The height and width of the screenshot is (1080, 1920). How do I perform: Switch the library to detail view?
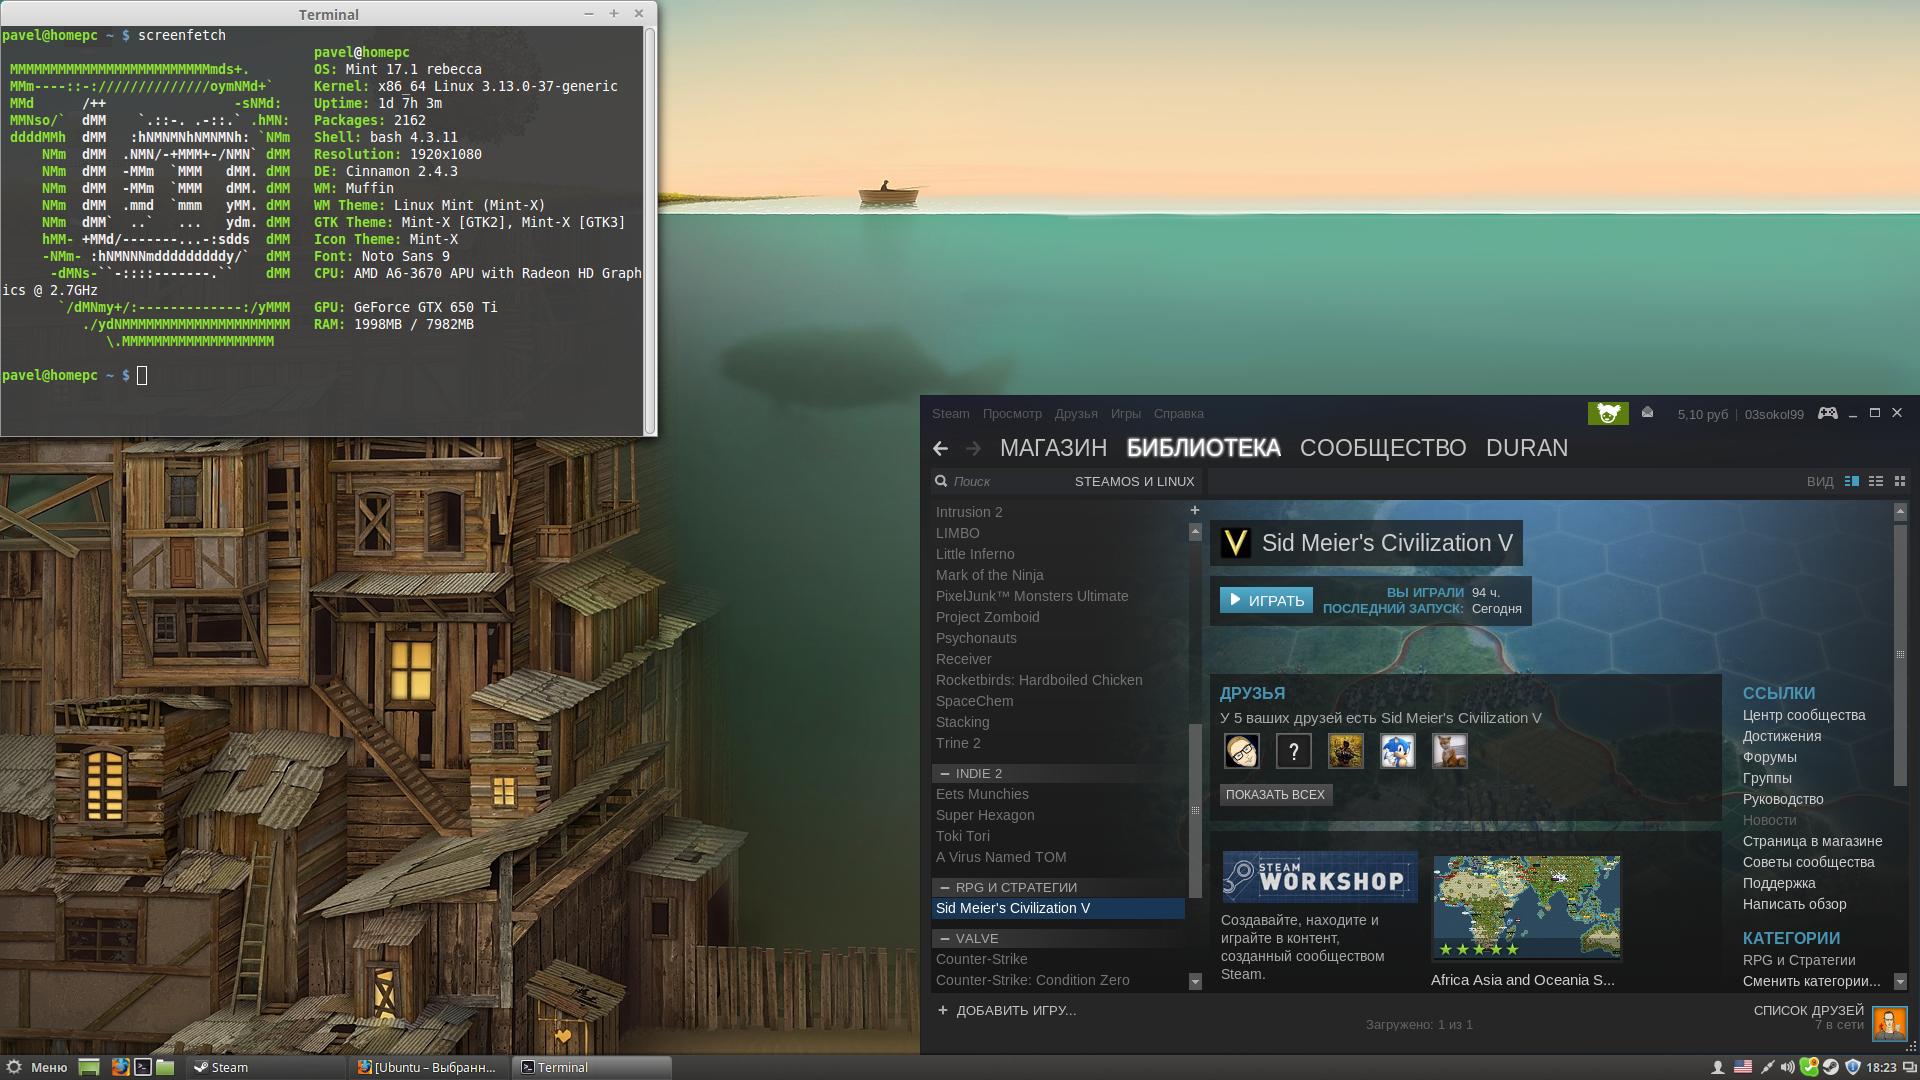(1852, 481)
